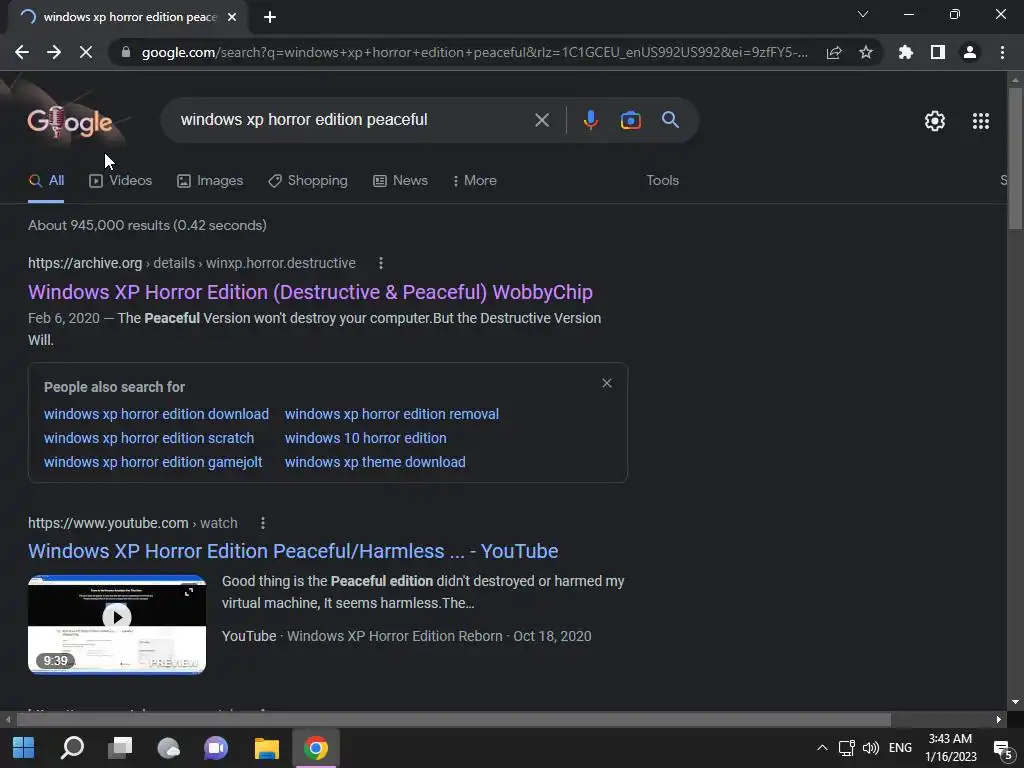Click the vertical scrollbar thumb
1024x768 pixels.
coord(1015,157)
